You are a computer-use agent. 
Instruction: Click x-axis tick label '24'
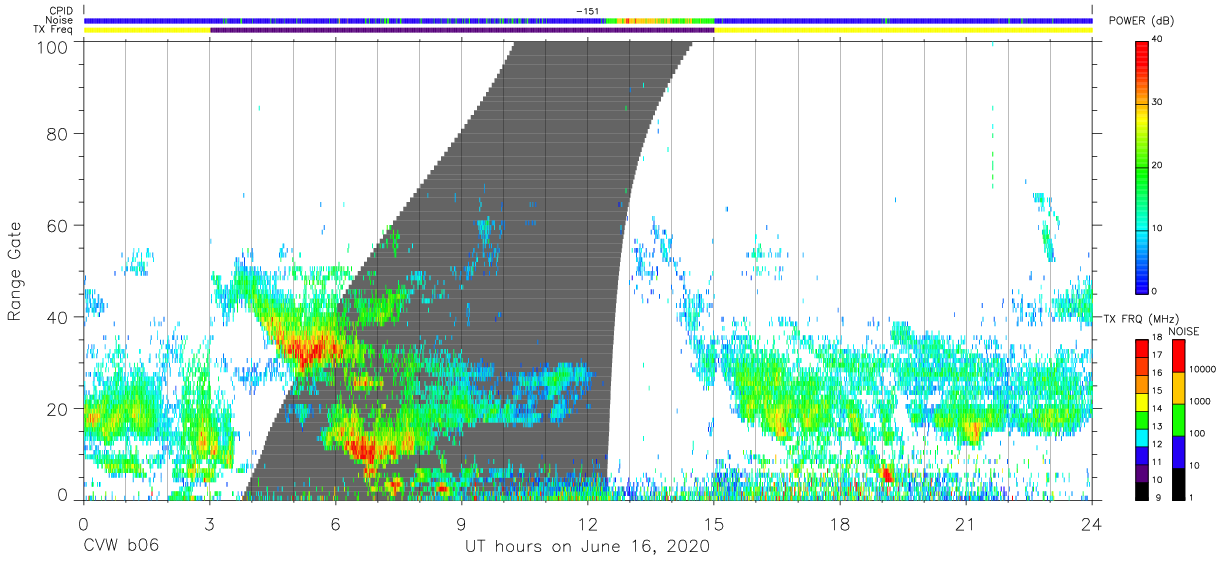(x=1092, y=523)
